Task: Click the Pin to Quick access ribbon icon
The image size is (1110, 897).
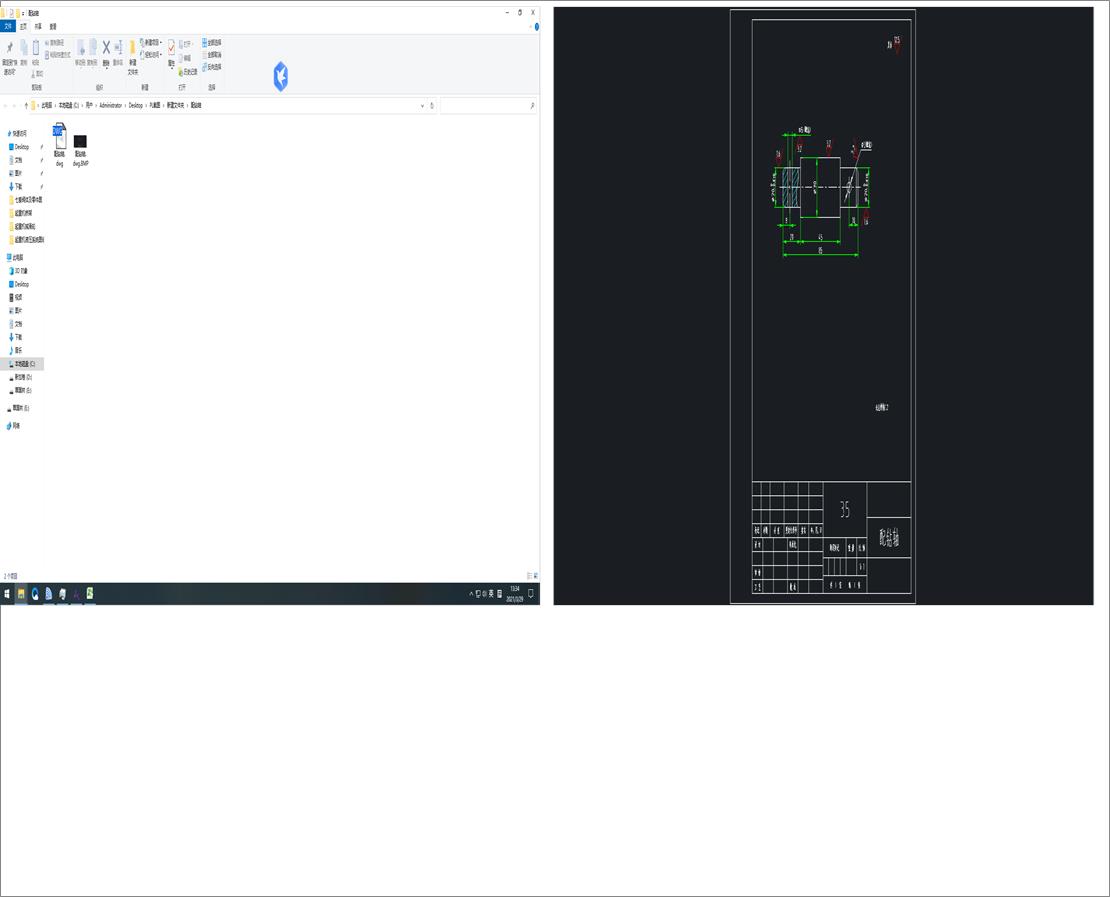Action: tap(9, 48)
